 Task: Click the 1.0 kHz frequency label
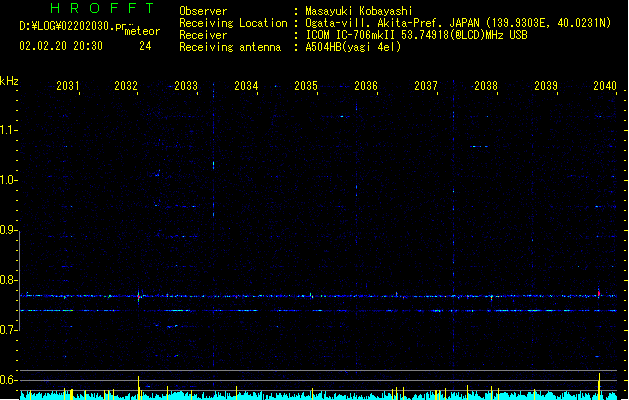point(8,180)
